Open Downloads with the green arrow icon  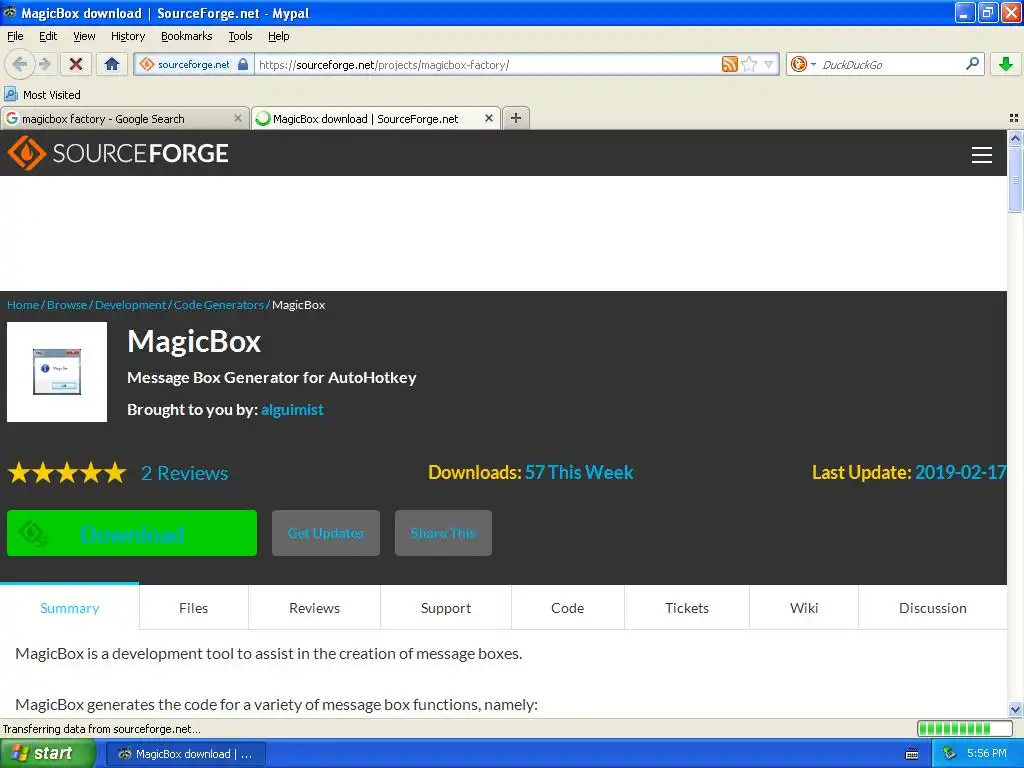(x=1006, y=64)
